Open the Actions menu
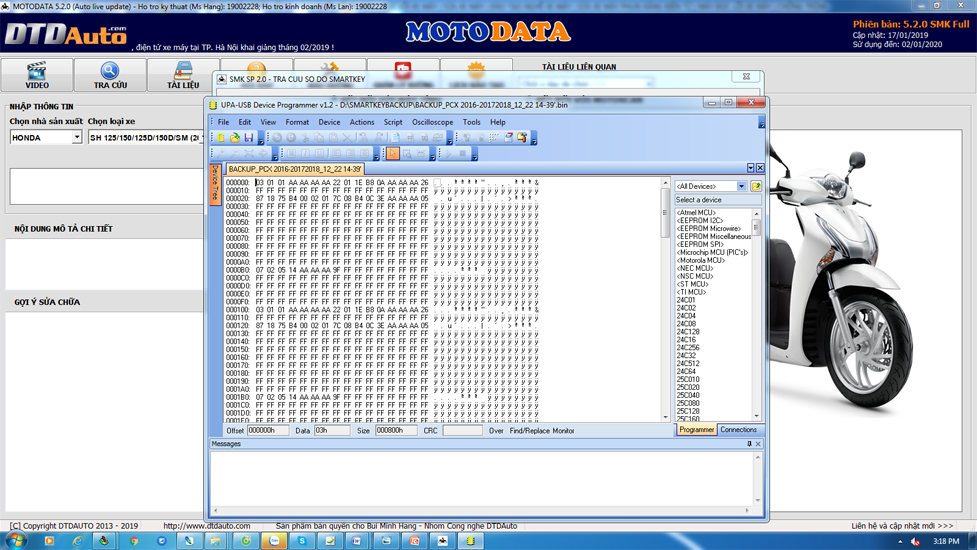The height and width of the screenshot is (550, 977). [x=361, y=122]
